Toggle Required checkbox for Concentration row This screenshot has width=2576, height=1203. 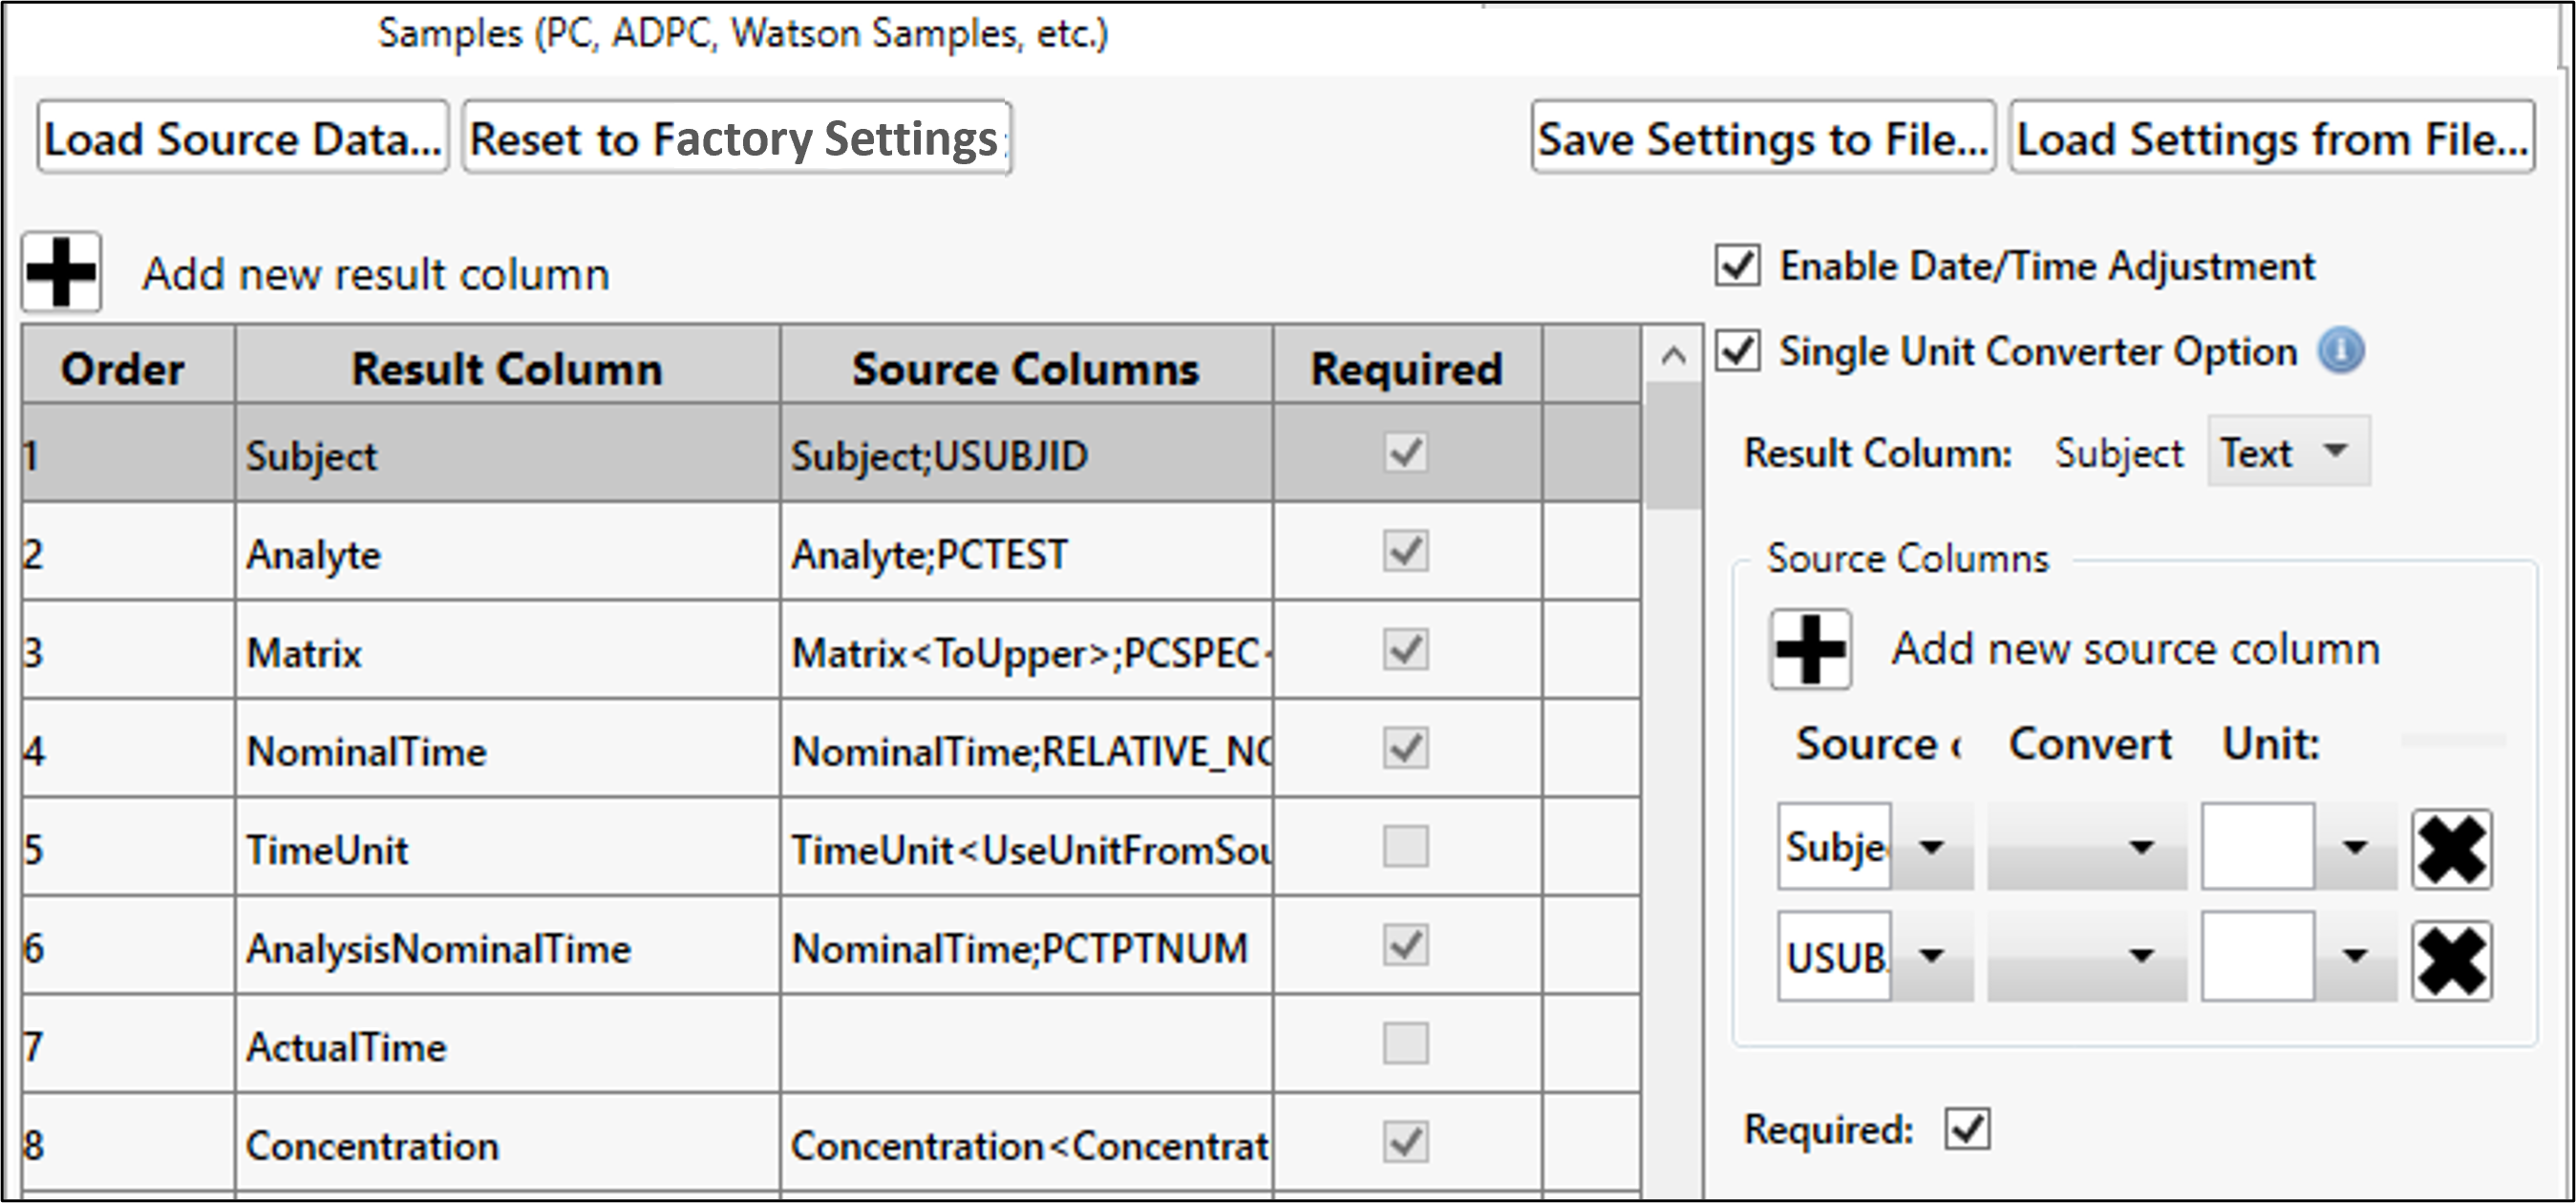[x=1405, y=1142]
